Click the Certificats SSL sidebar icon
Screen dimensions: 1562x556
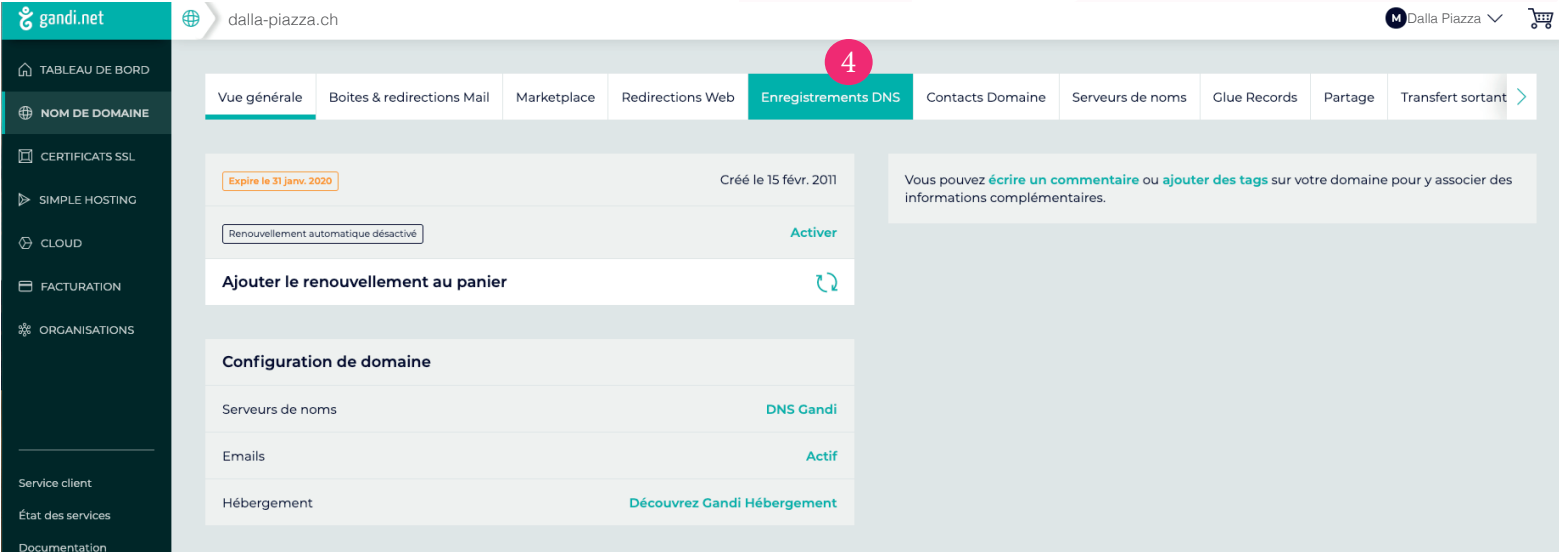[x=26, y=157]
